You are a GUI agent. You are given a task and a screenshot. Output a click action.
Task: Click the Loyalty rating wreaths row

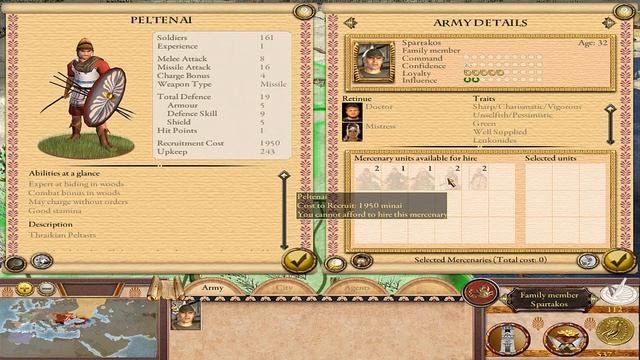click(503, 73)
